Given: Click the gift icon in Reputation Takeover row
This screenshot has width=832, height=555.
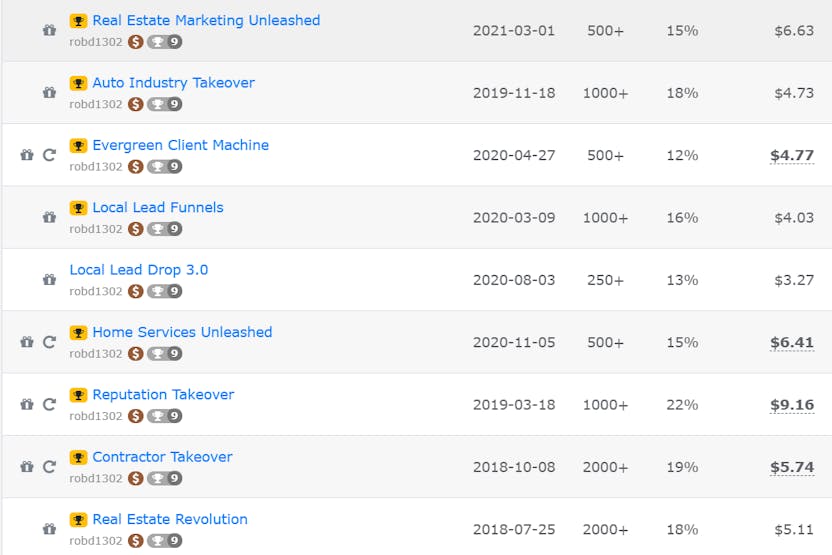Looking at the screenshot, I should [x=27, y=404].
